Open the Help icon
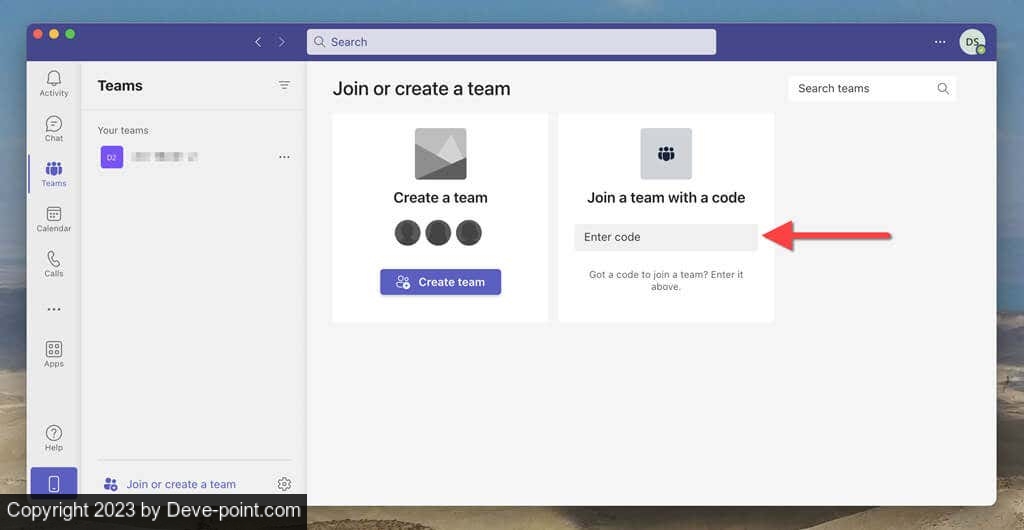The width and height of the screenshot is (1024, 530). coord(54,438)
